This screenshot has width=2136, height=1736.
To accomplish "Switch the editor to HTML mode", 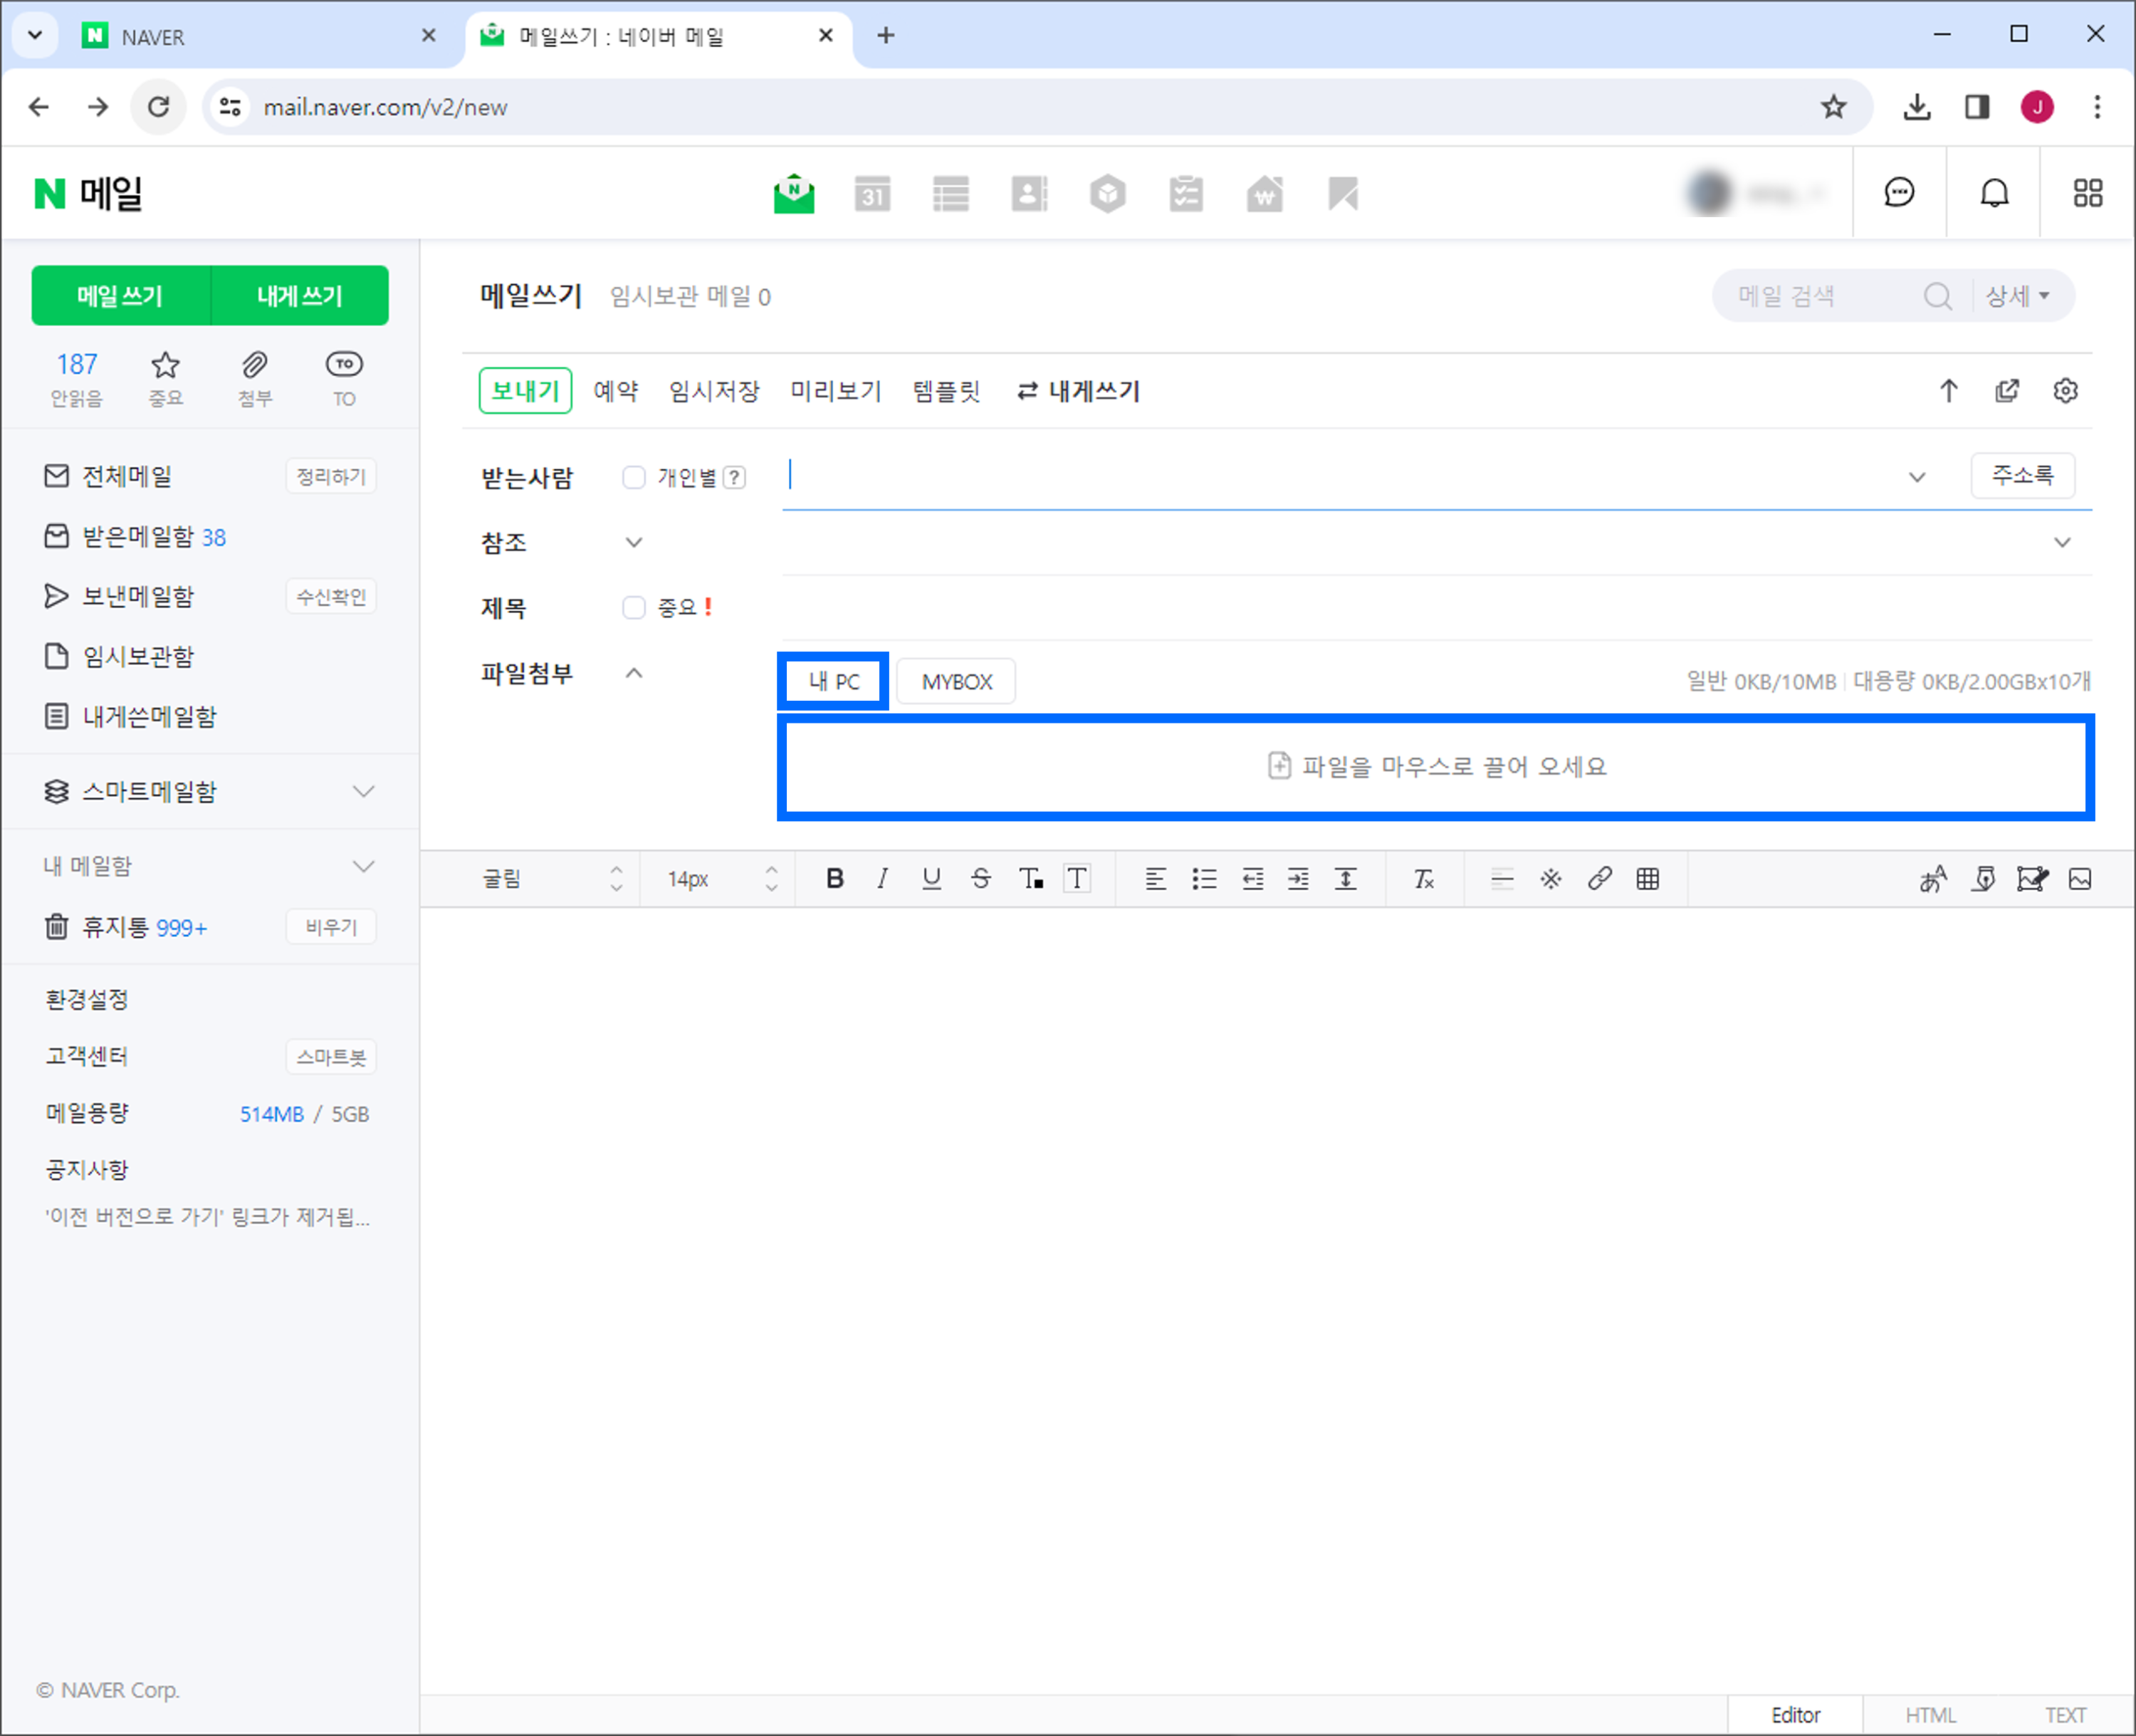I will click(1930, 1715).
